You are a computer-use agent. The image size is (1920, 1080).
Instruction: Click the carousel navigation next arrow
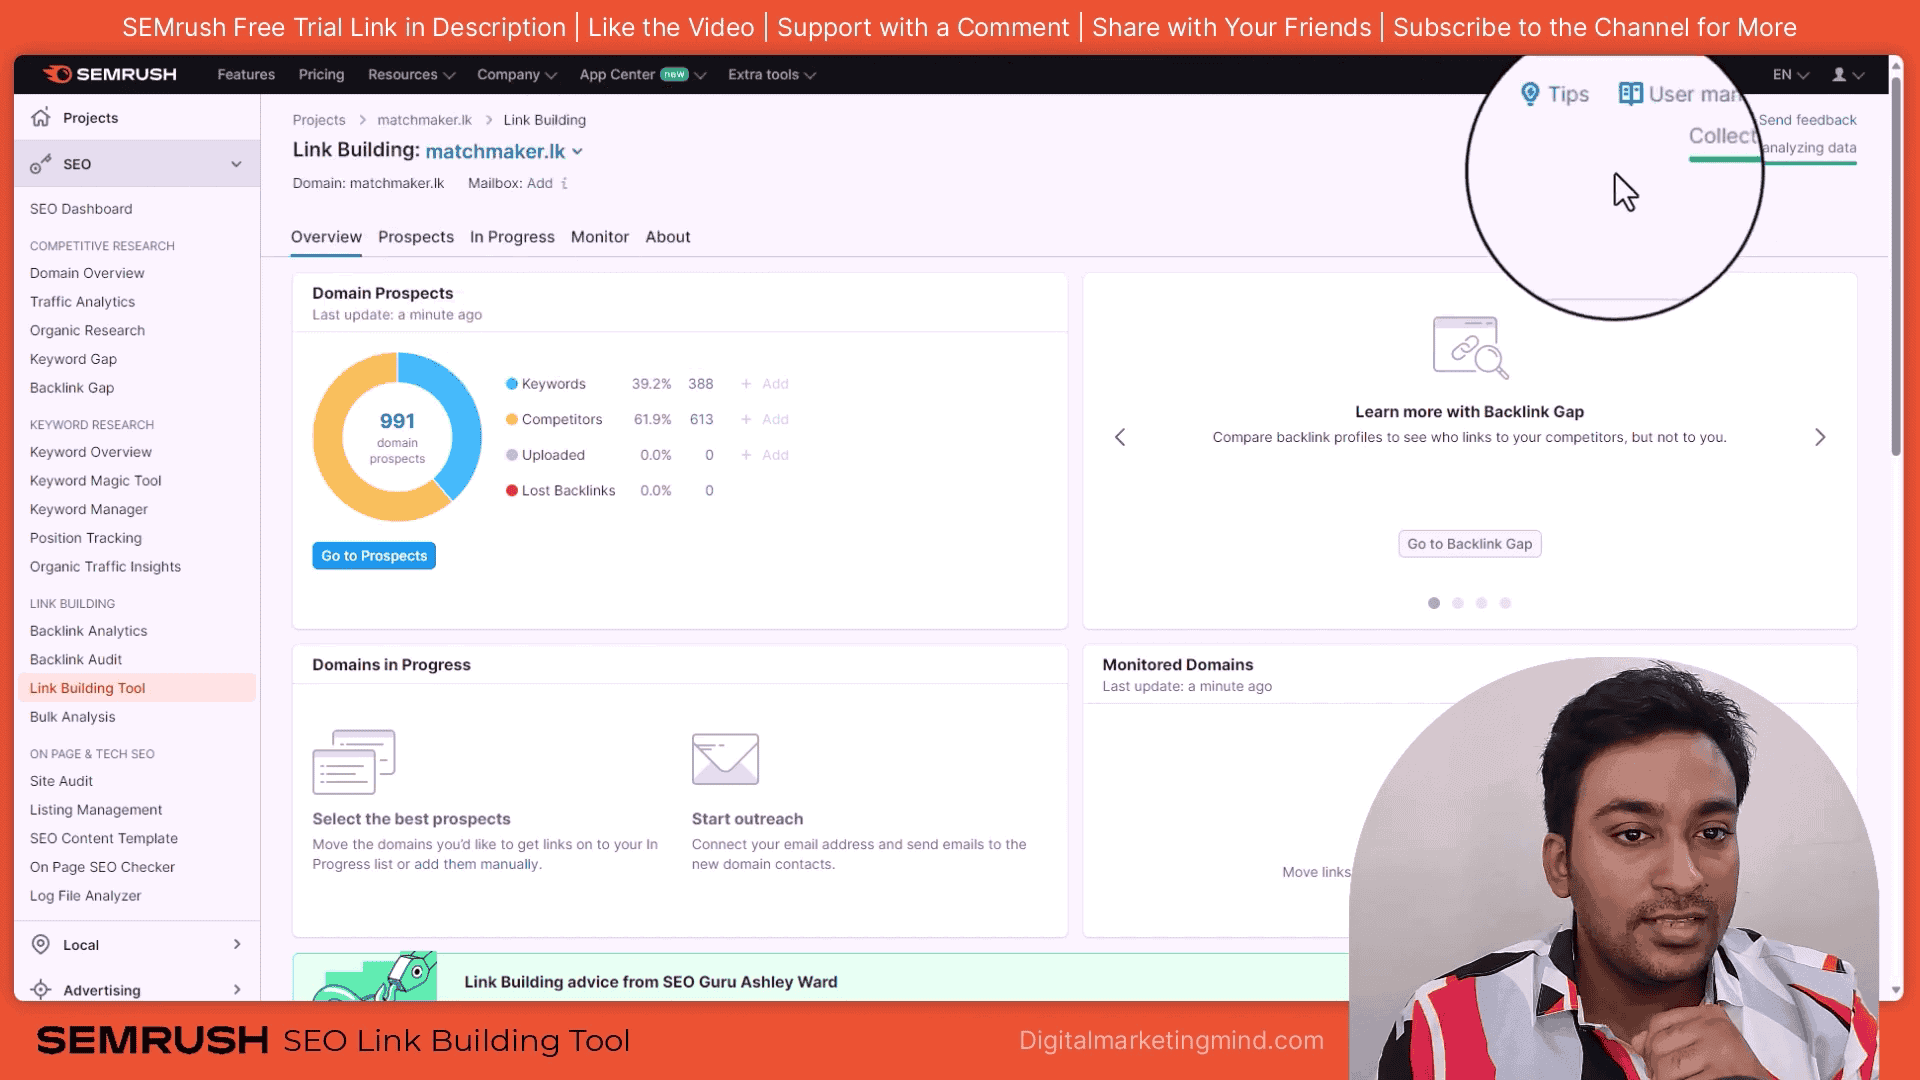click(x=1821, y=436)
